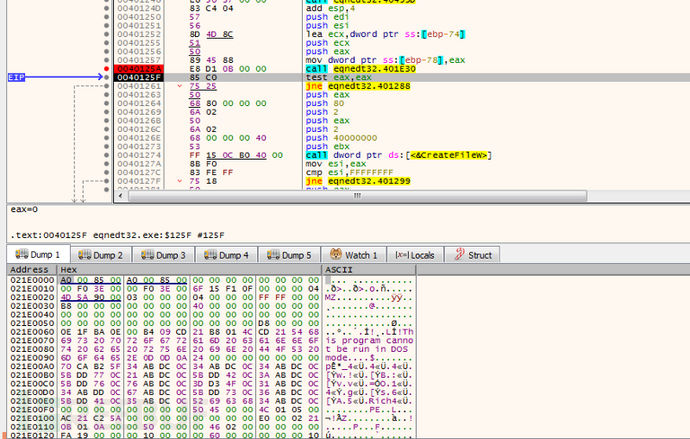690x439 pixels.
Task: Click the disassembly horizontal scrollbar thumb
Action: point(357,196)
